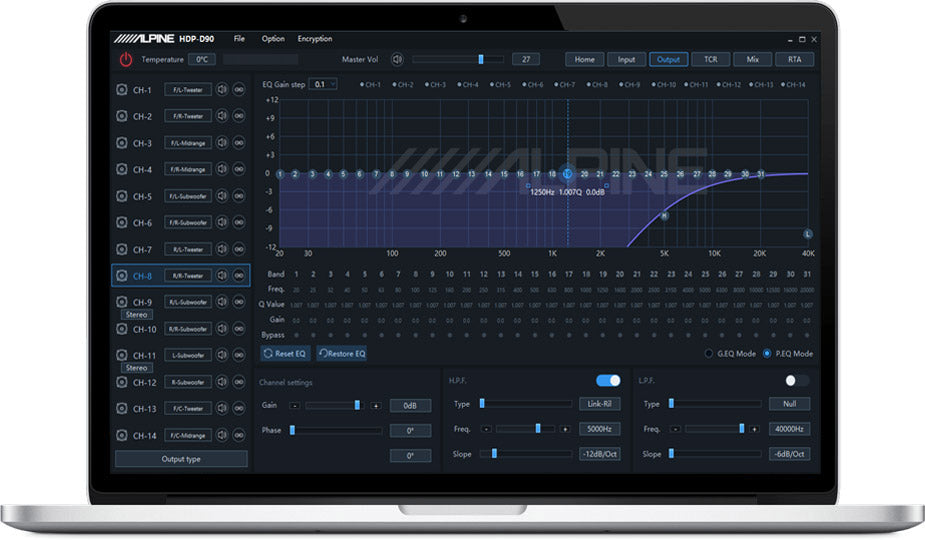Open CH-4 F/R-Midrange output type dropdown
The width and height of the screenshot is (925, 540).
click(x=188, y=169)
